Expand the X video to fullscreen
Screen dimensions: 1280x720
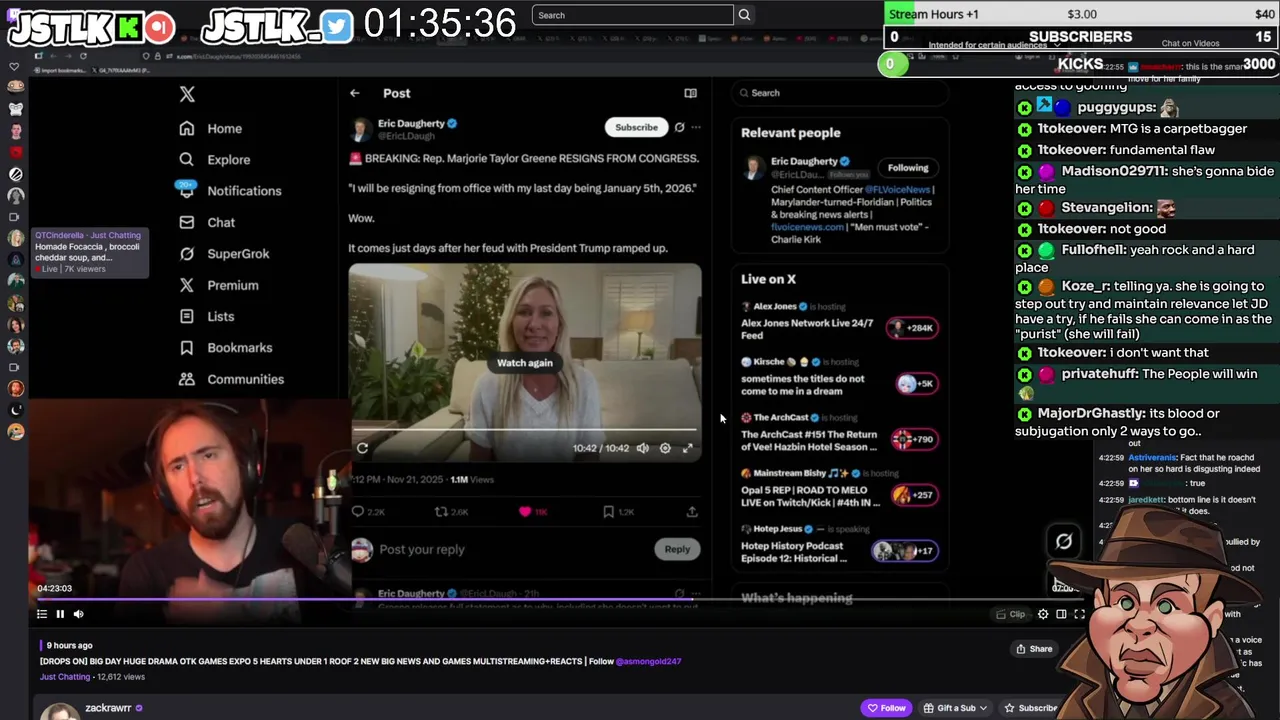click(688, 448)
